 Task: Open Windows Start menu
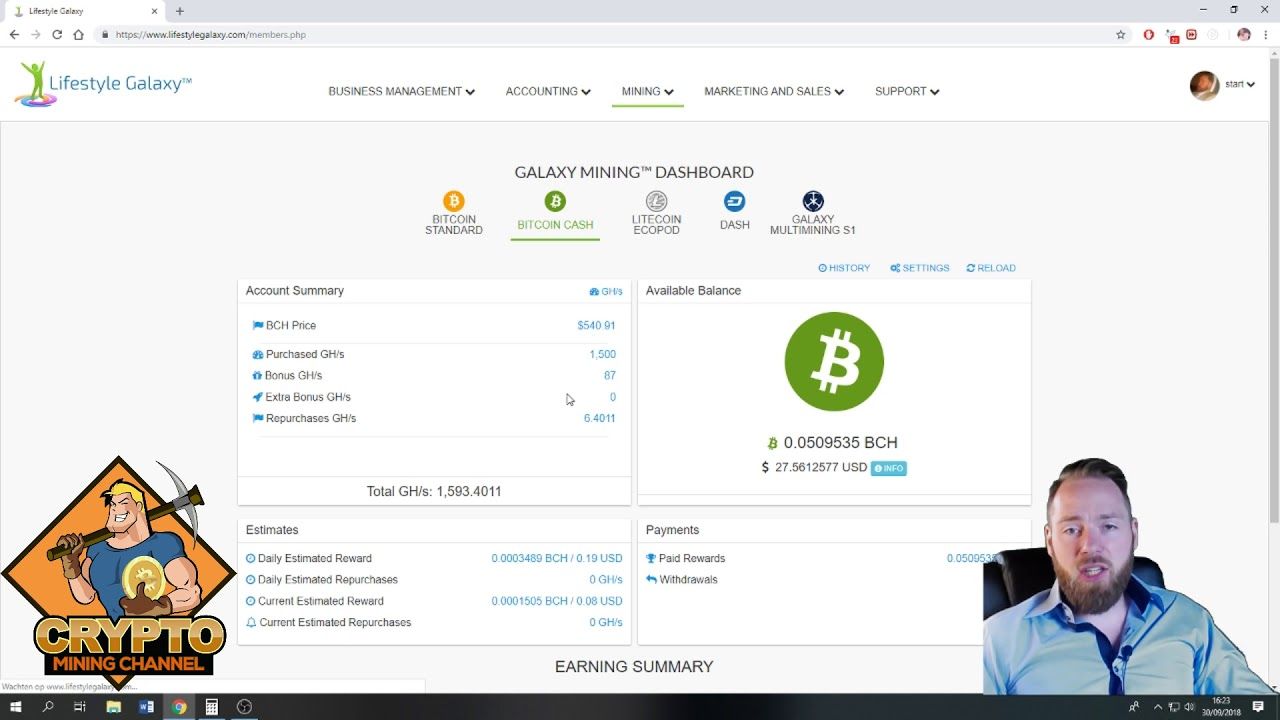tap(17, 707)
